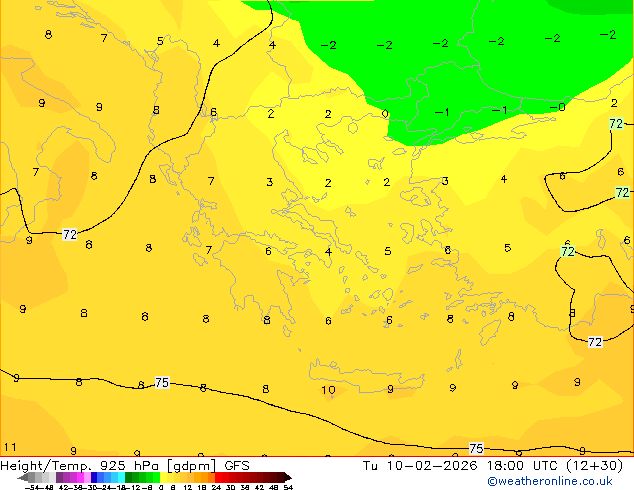The image size is (634, 490).
Task: Click the temperature value 10 near Crete
Action: point(328,390)
